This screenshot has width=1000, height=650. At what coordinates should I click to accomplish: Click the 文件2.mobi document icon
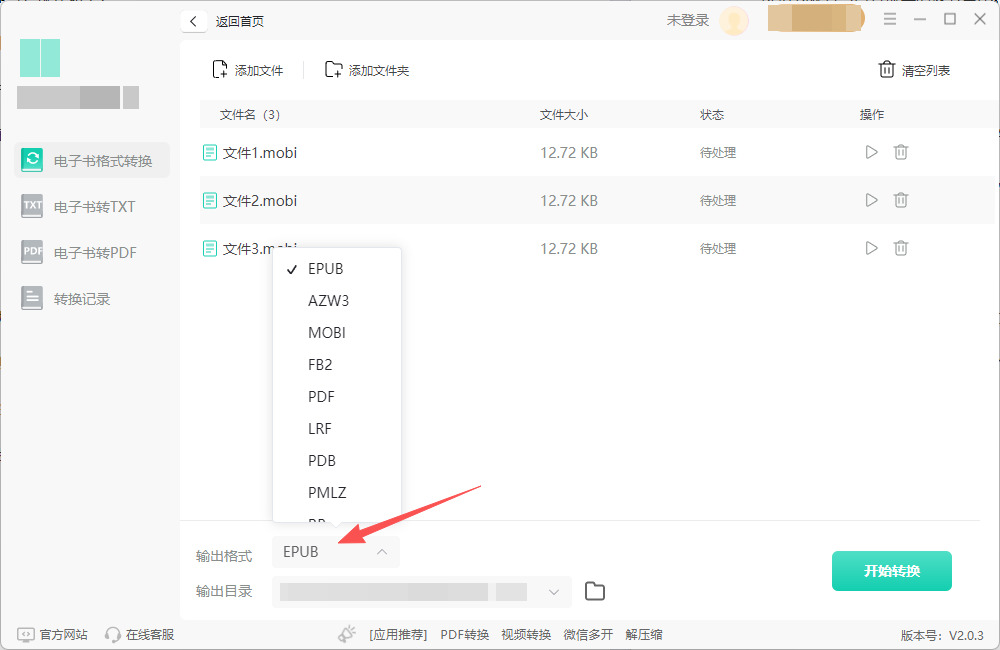209,201
